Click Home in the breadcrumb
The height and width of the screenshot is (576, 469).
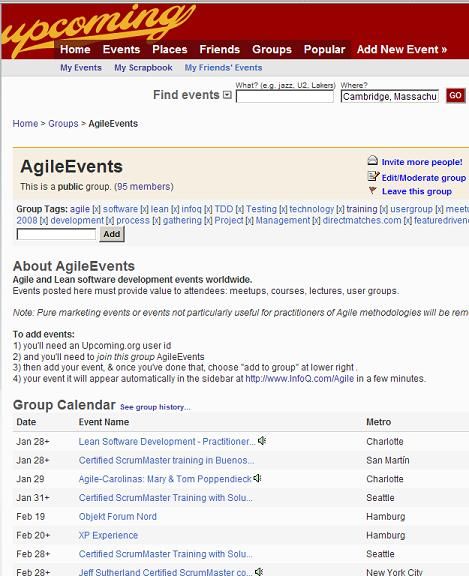[25, 123]
